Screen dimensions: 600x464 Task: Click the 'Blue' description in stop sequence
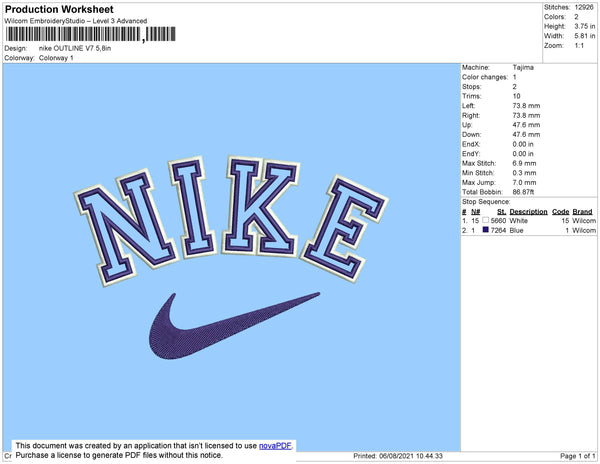(517, 230)
